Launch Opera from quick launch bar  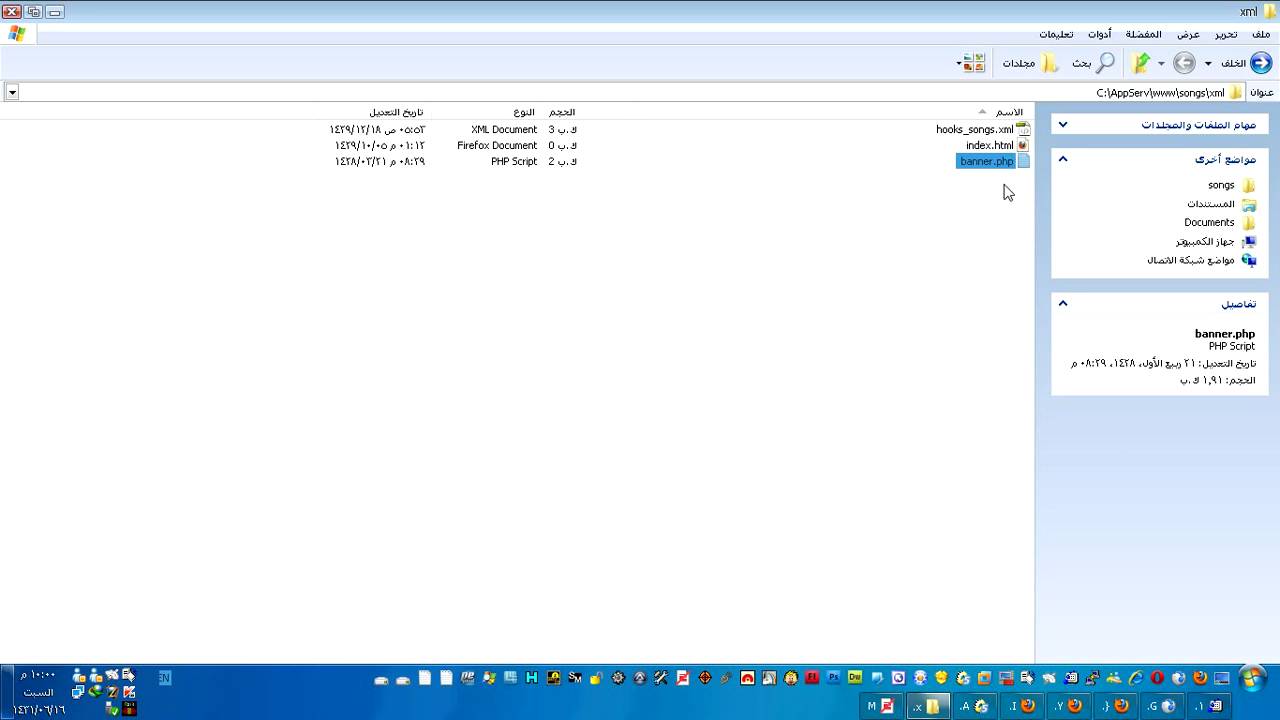[1157, 678]
